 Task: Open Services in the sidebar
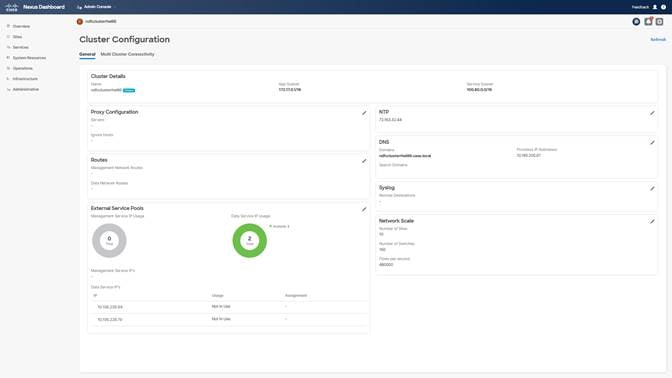tap(20, 47)
